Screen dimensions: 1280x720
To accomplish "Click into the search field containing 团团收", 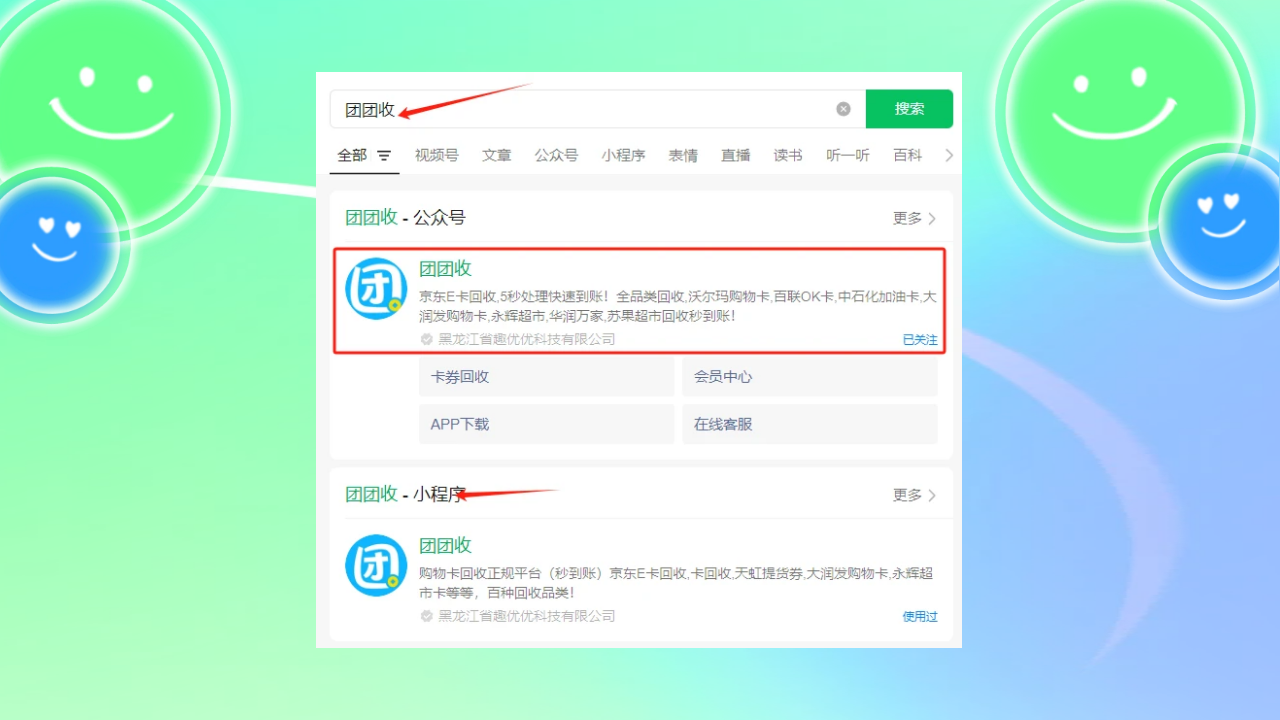I will (x=598, y=109).
